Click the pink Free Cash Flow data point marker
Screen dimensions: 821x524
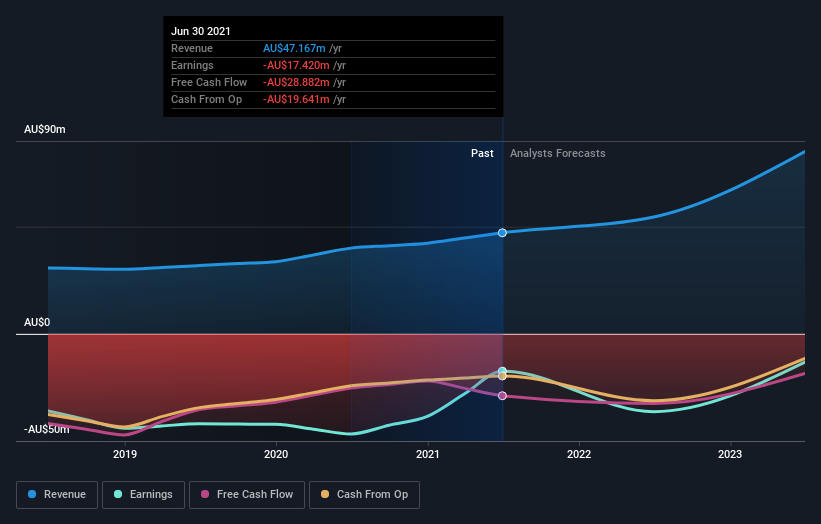[502, 396]
